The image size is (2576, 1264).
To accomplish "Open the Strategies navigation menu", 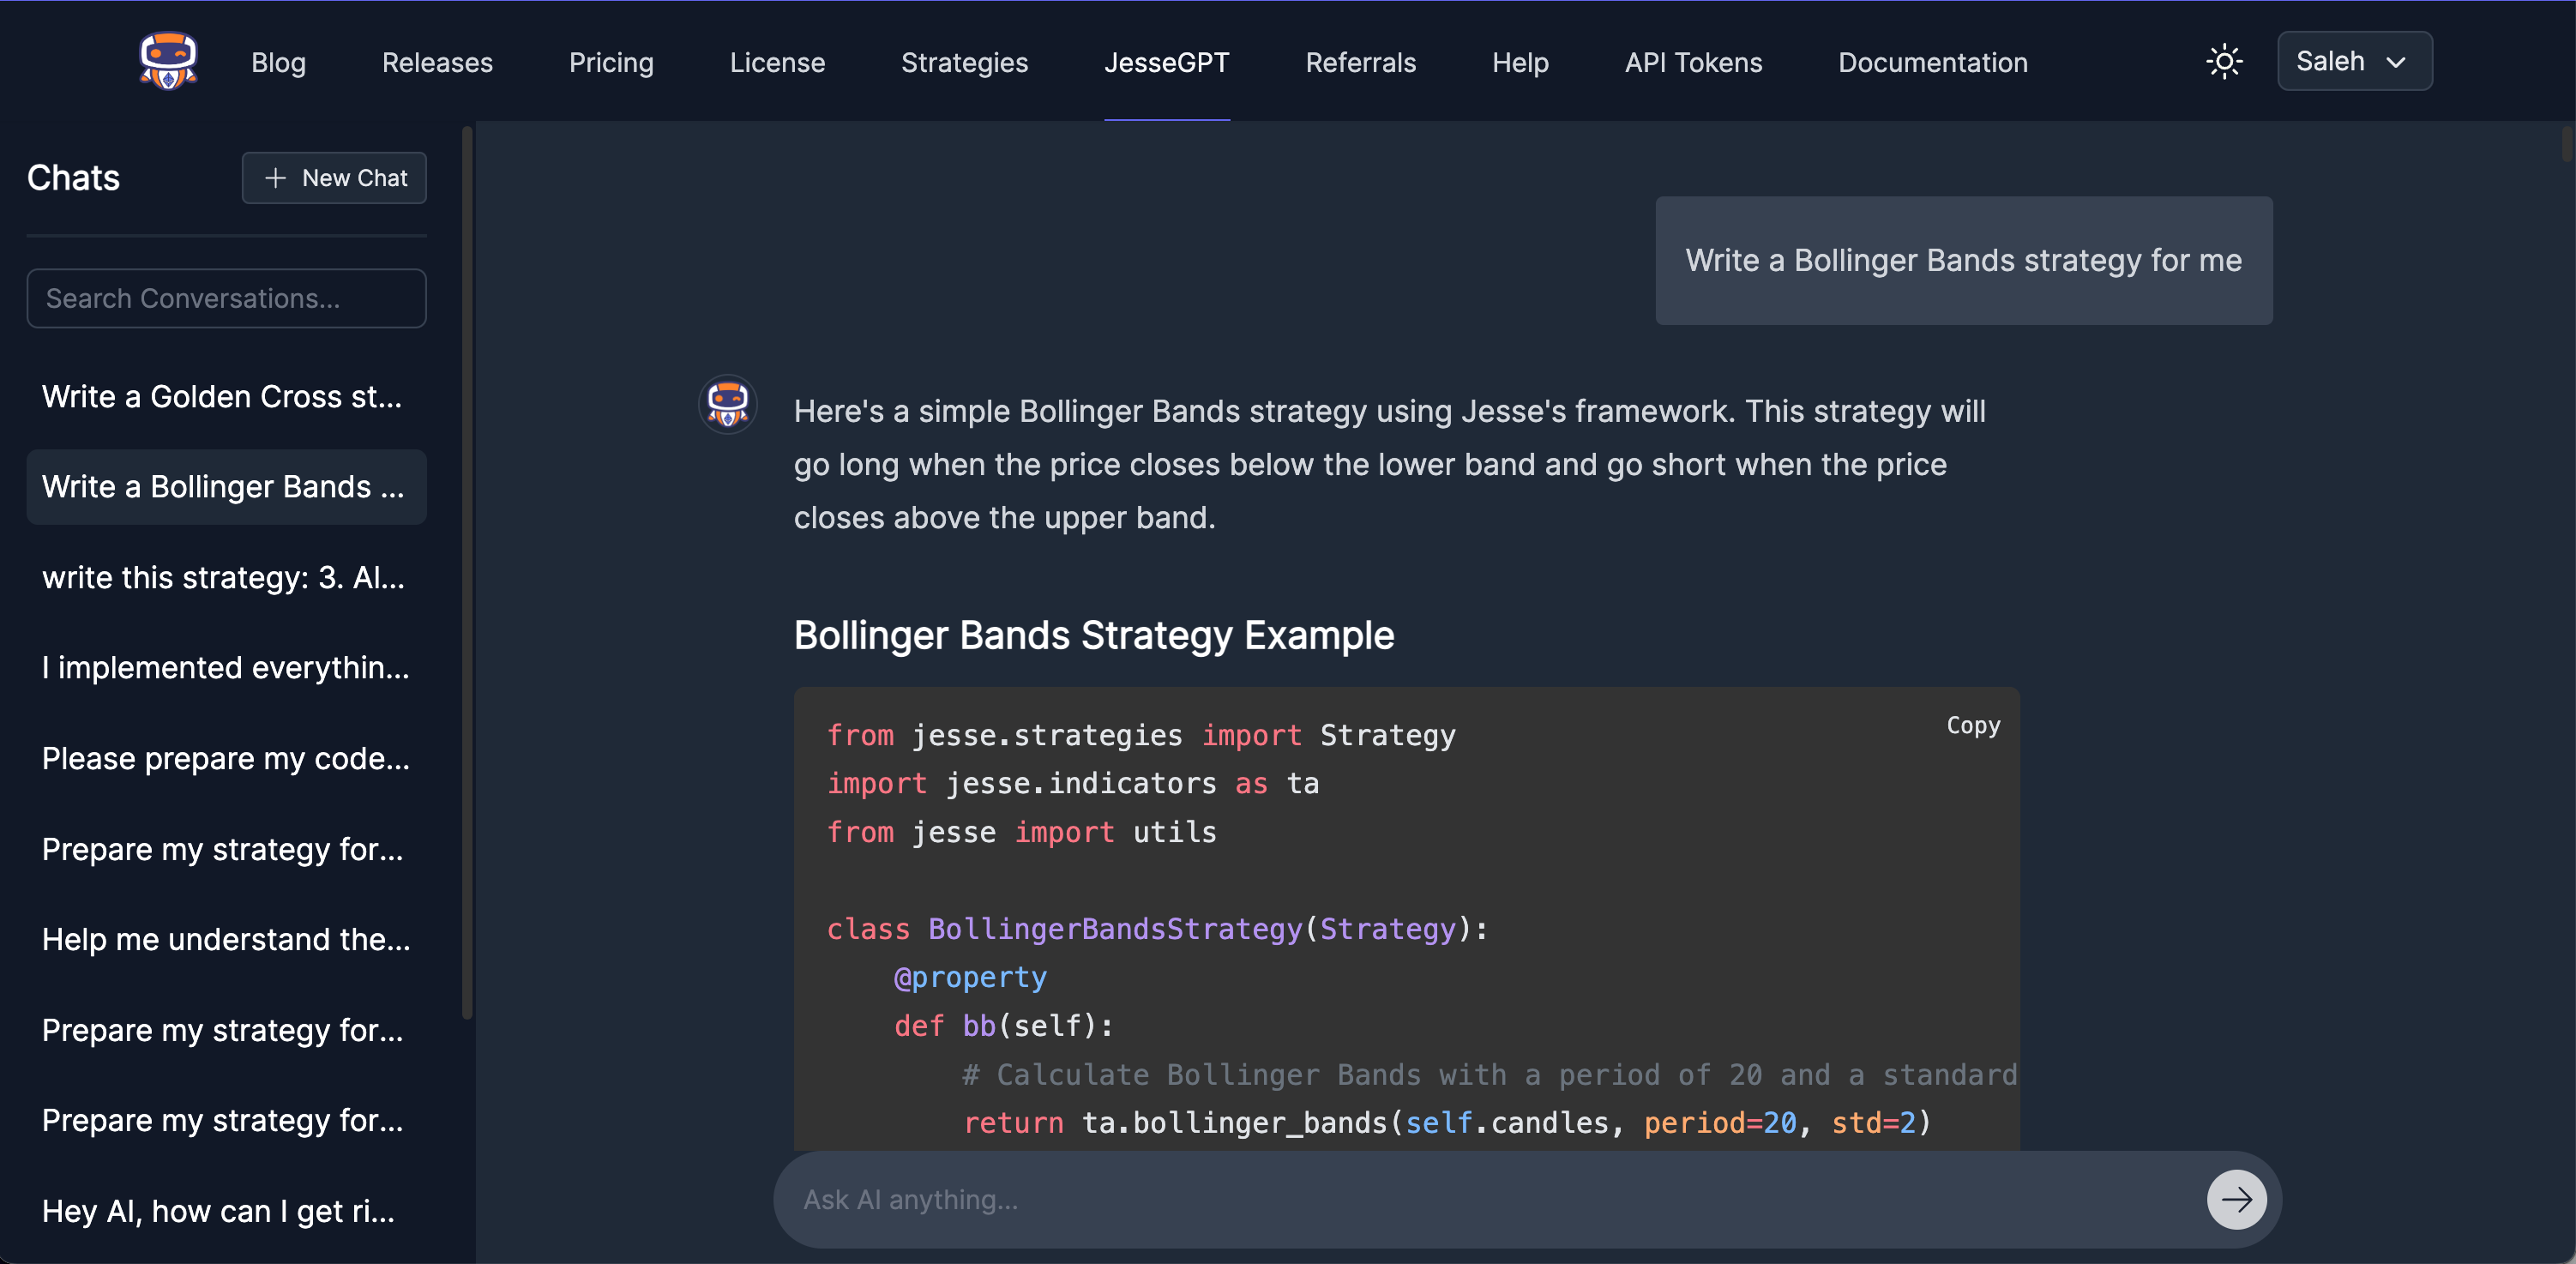I will pyautogui.click(x=965, y=61).
